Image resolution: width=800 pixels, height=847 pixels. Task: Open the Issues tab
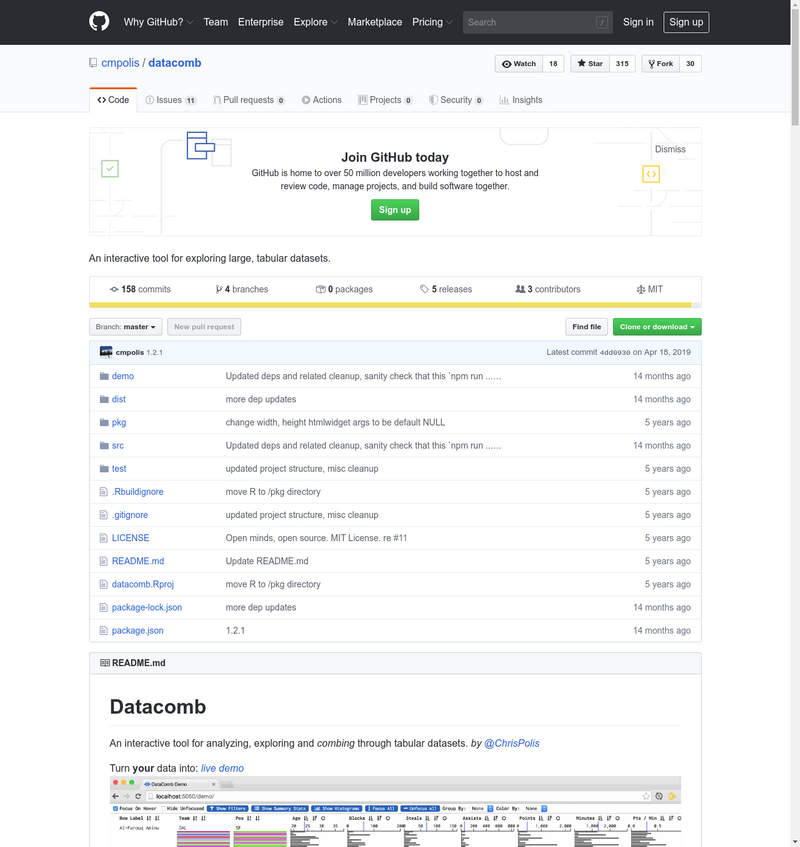click(x=171, y=100)
